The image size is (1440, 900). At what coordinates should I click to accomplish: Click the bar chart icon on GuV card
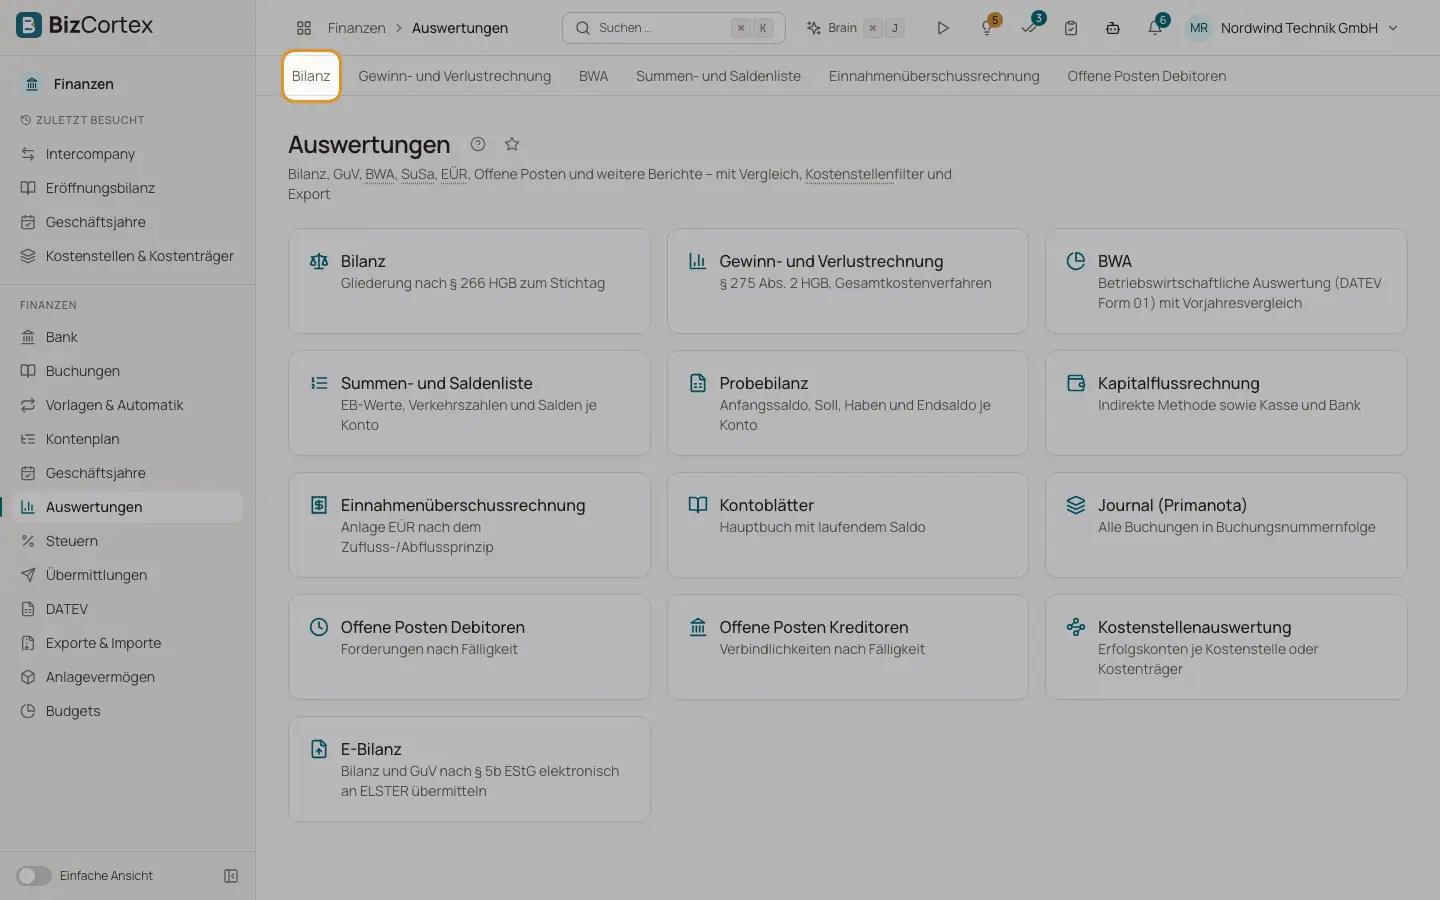tap(698, 261)
